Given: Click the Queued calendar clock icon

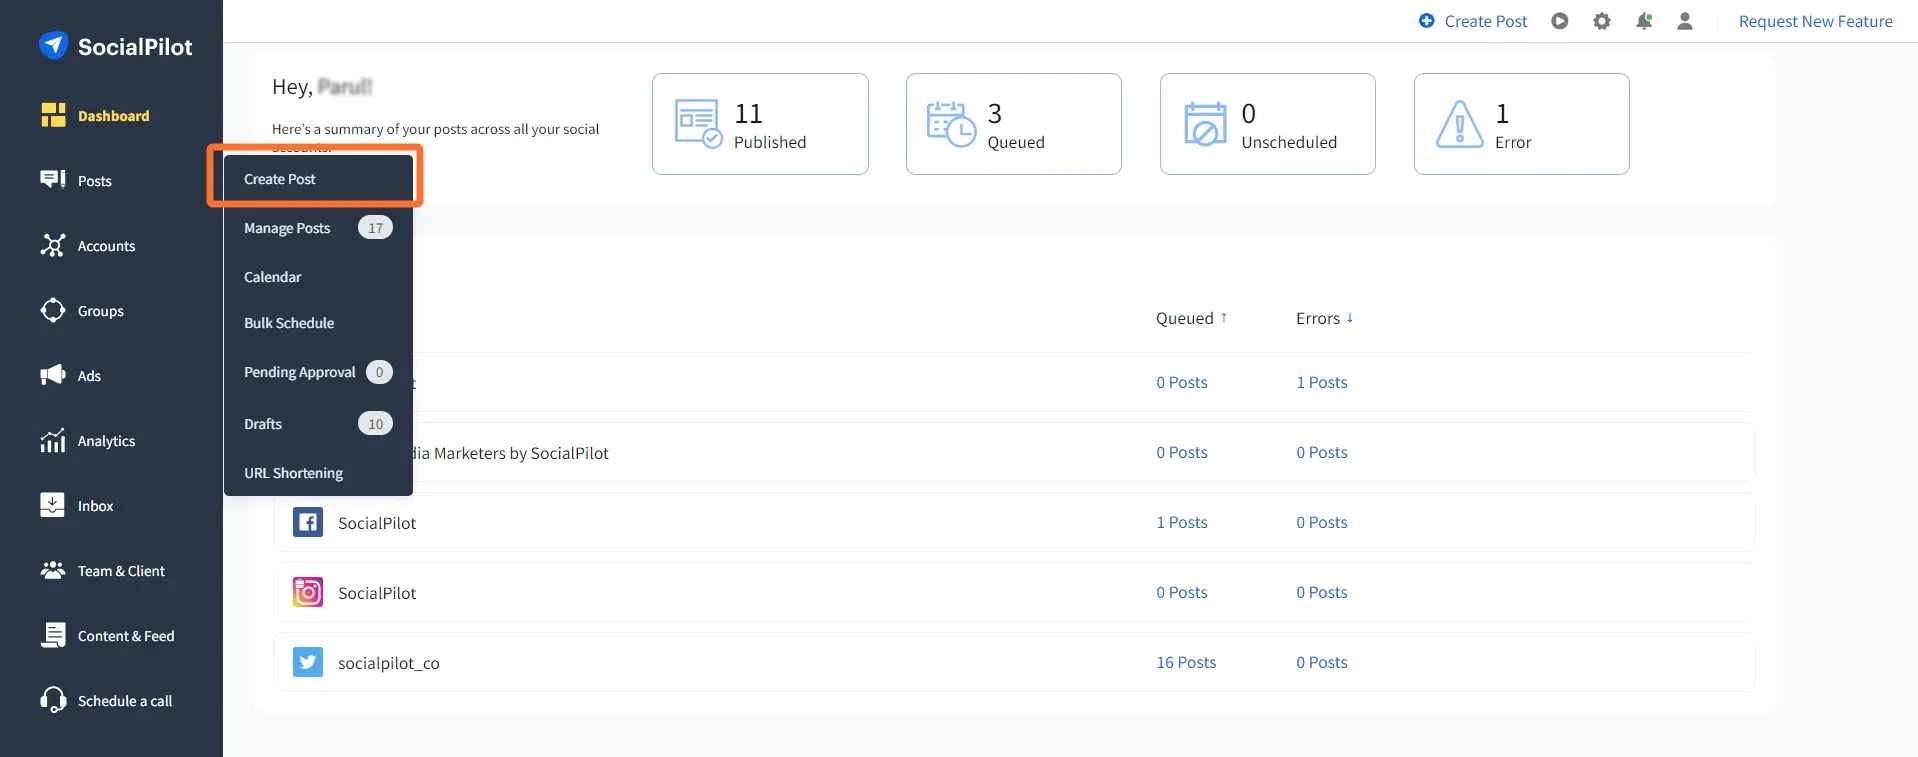Looking at the screenshot, I should pyautogui.click(x=951, y=124).
